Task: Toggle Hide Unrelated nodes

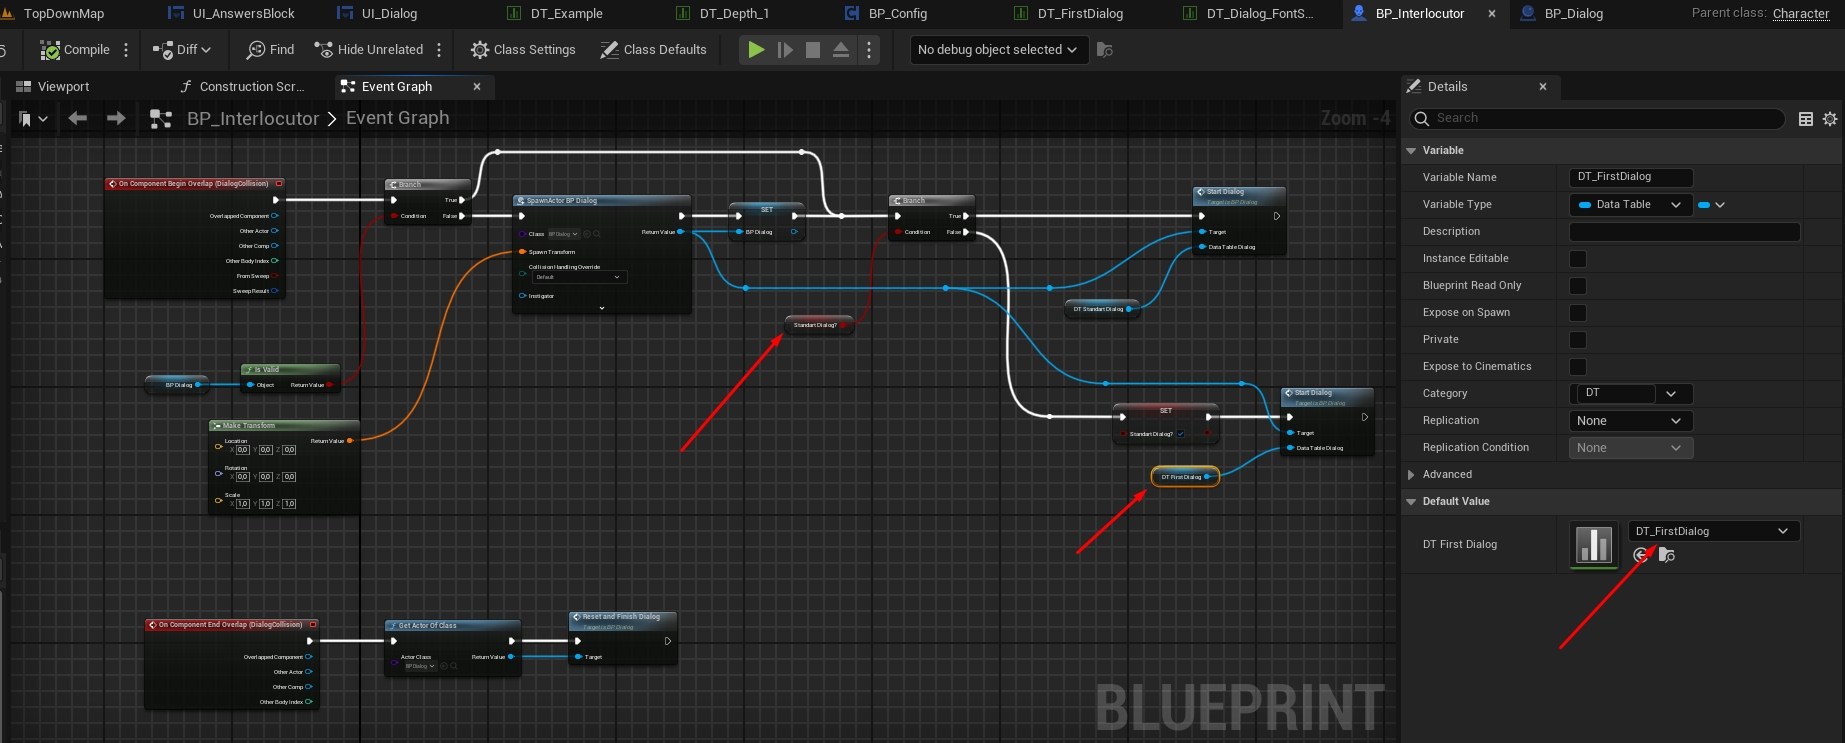Action: (x=369, y=50)
